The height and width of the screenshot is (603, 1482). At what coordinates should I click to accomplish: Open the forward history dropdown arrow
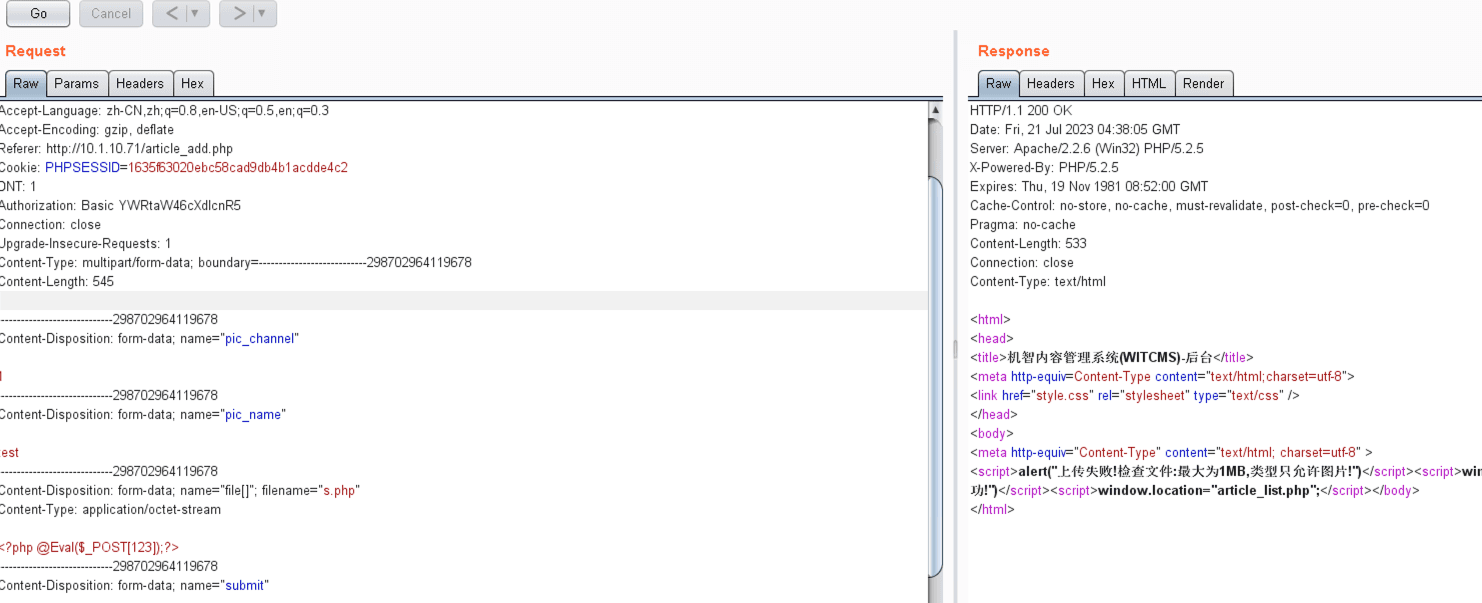coord(264,14)
